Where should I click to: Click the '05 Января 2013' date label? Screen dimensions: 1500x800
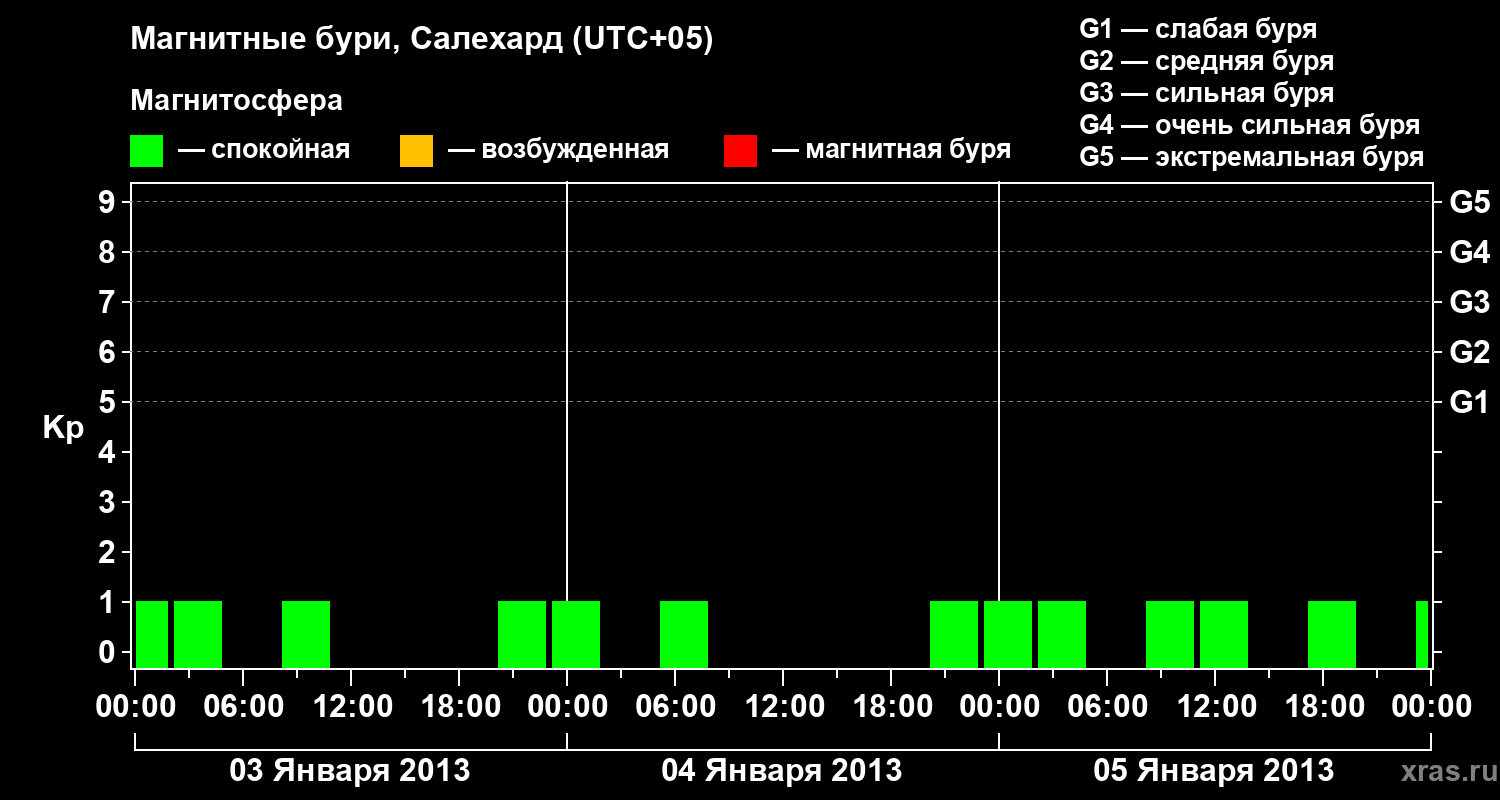[x=1214, y=770]
